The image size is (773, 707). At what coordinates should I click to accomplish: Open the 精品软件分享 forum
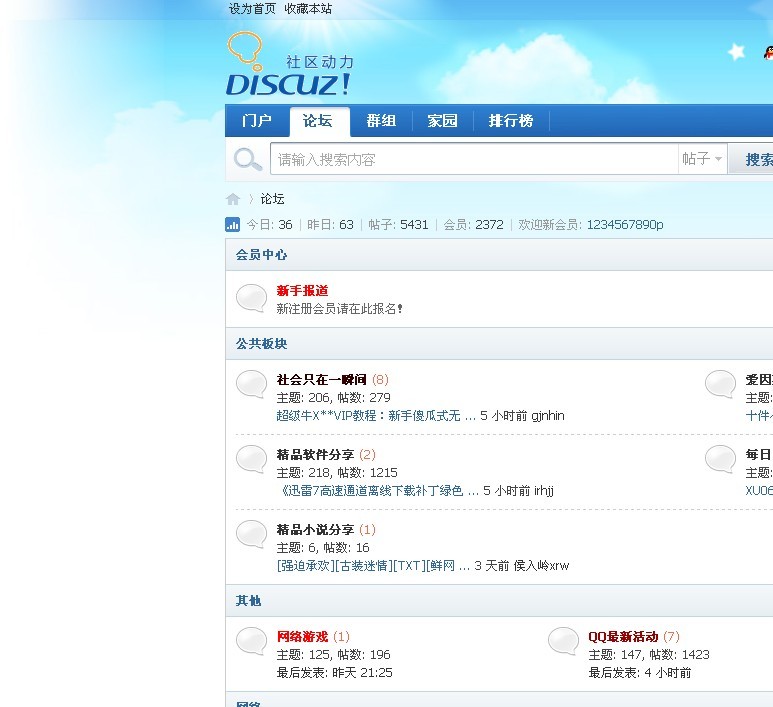[x=315, y=455]
